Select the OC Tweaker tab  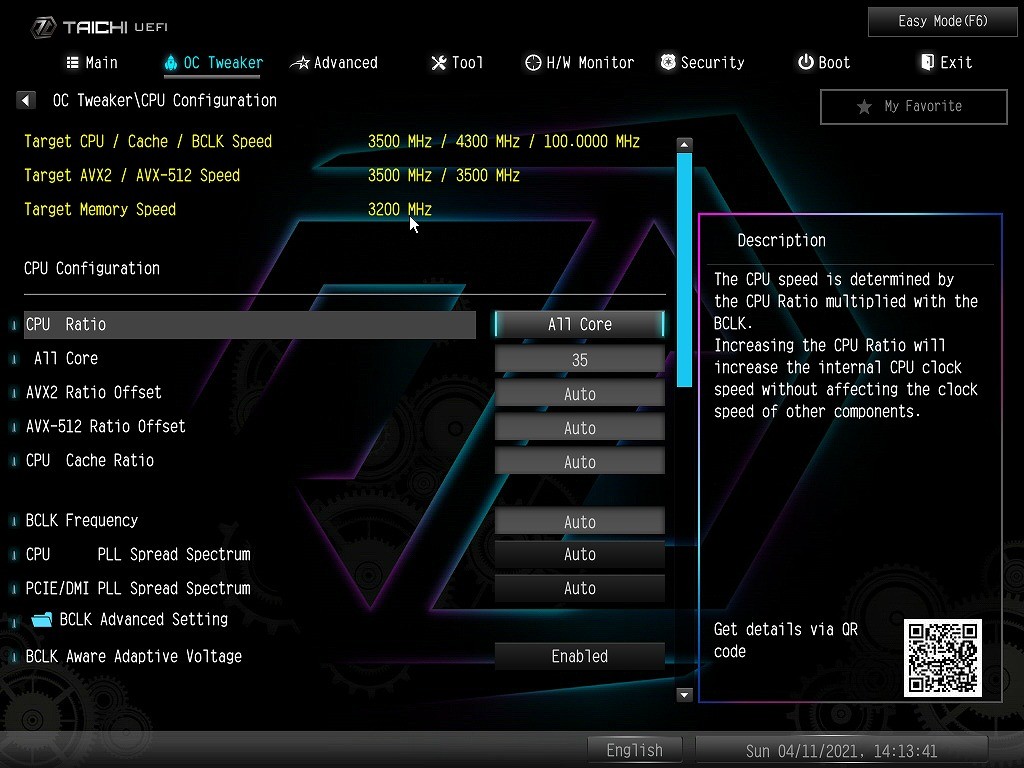213,63
